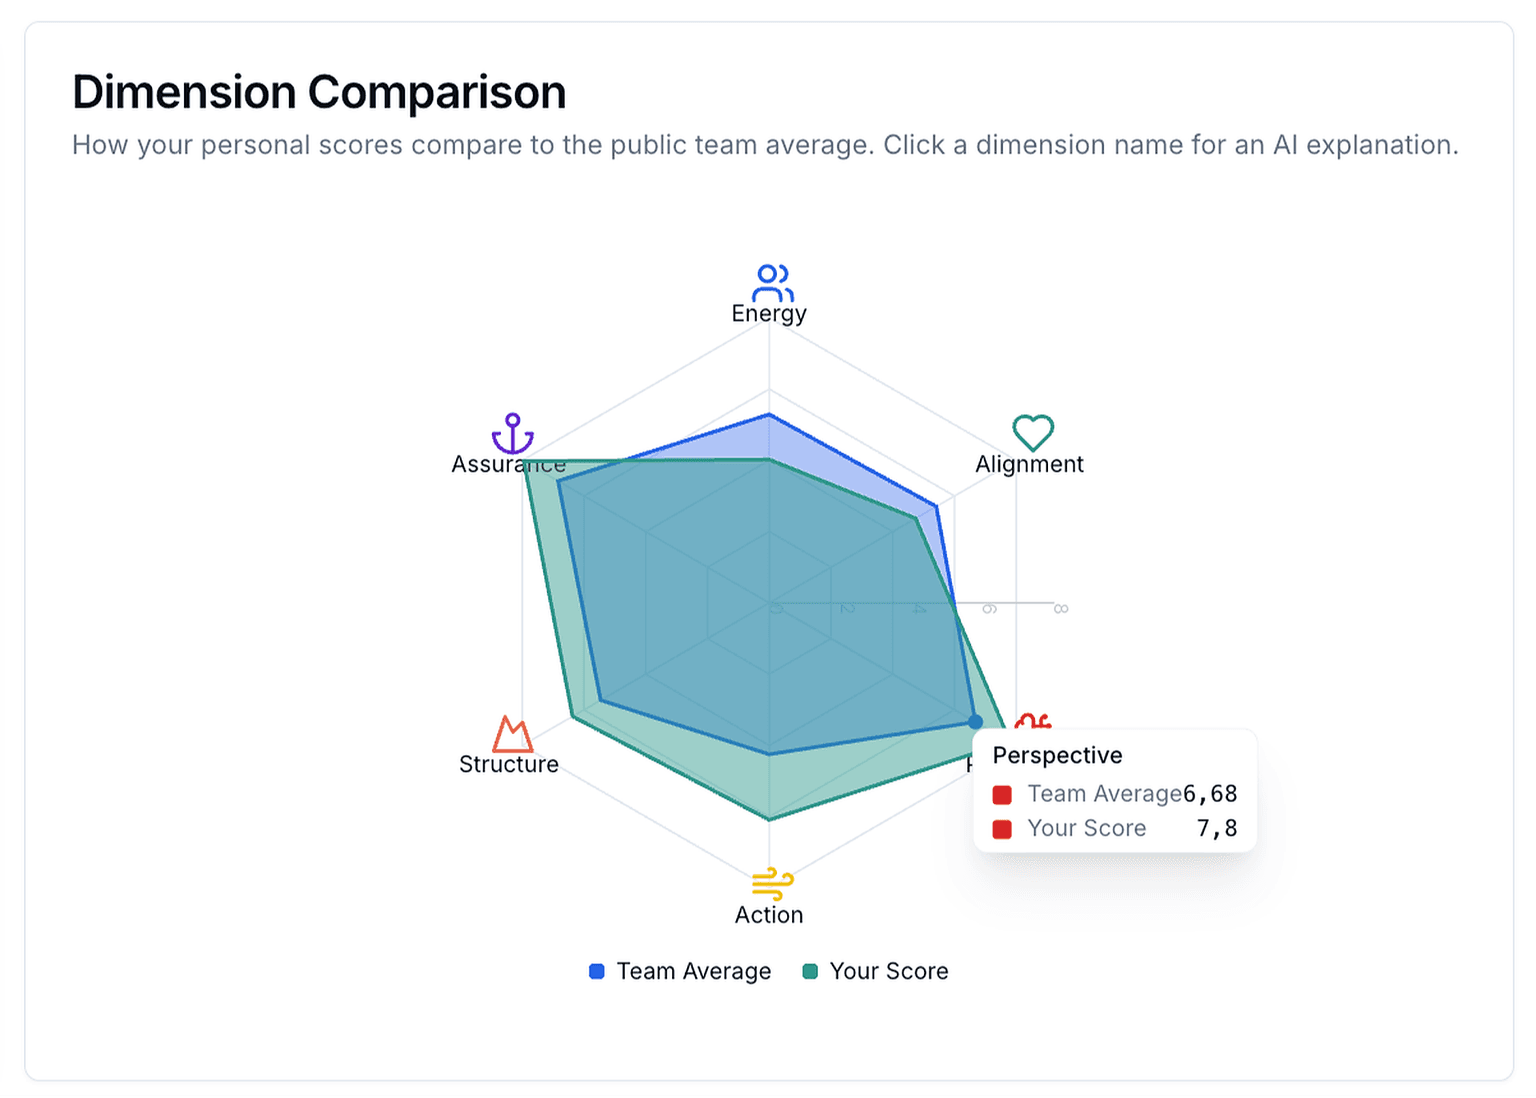This screenshot has width=1536, height=1098.
Task: Click the Alignment heart icon
Action: pos(1031,432)
